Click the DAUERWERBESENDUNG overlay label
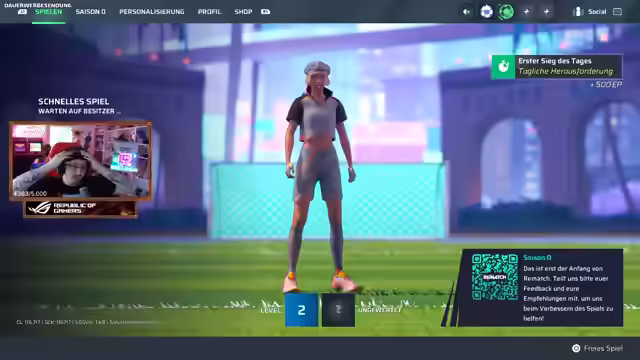 coord(38,5)
